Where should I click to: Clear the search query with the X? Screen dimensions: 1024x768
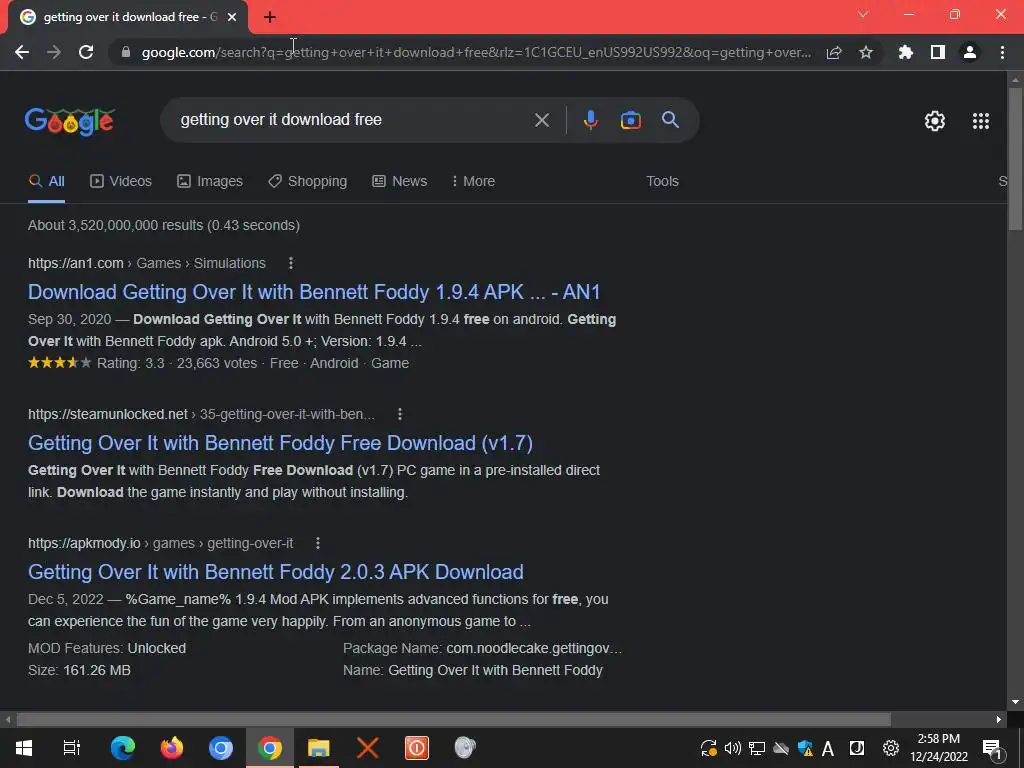coord(542,120)
